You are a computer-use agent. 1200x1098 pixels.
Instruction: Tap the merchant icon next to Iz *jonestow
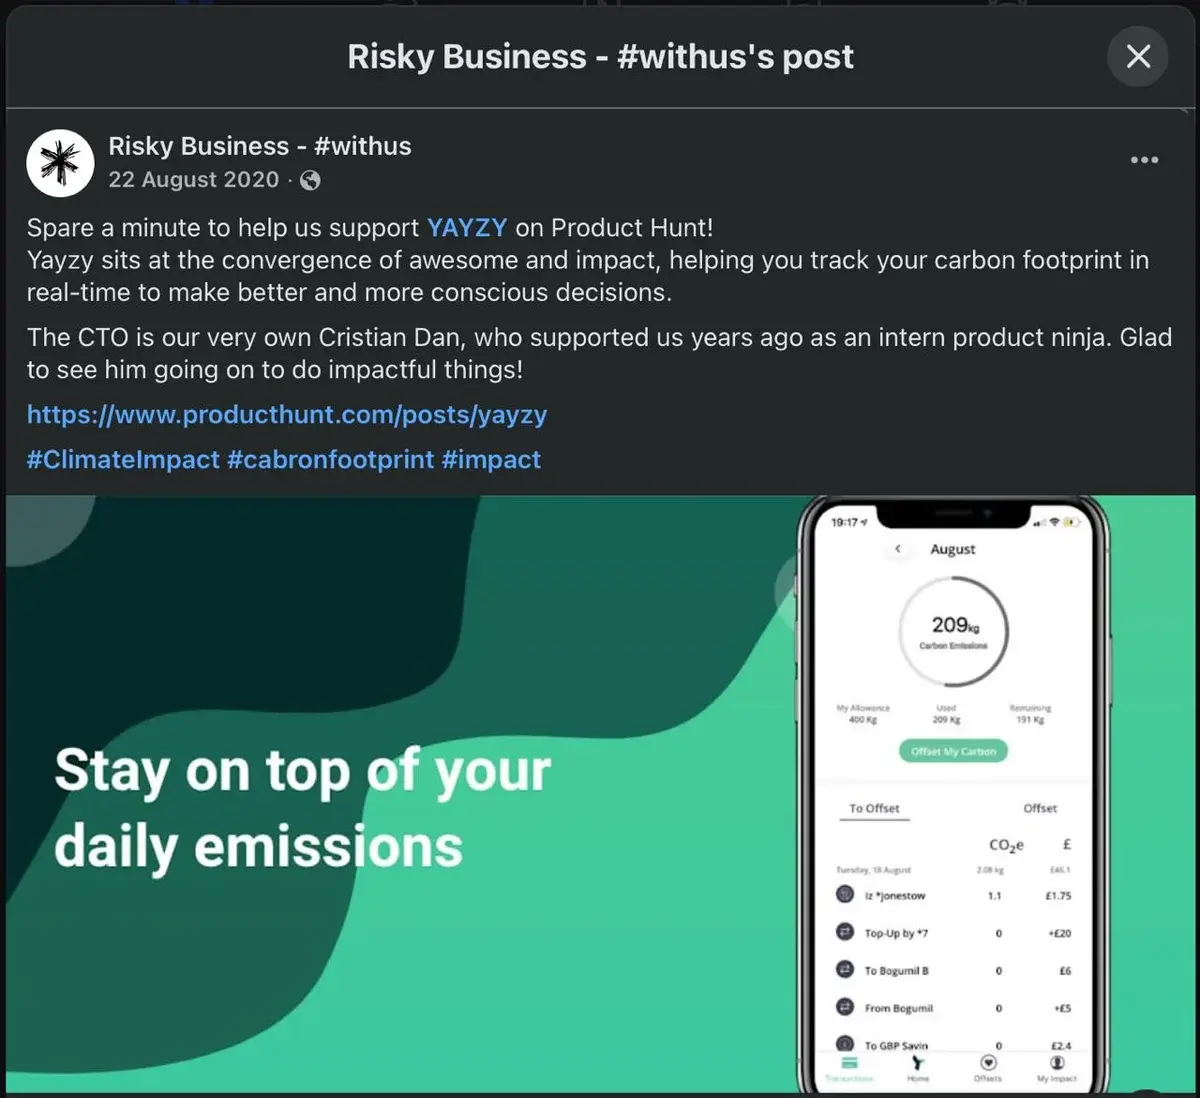844,896
